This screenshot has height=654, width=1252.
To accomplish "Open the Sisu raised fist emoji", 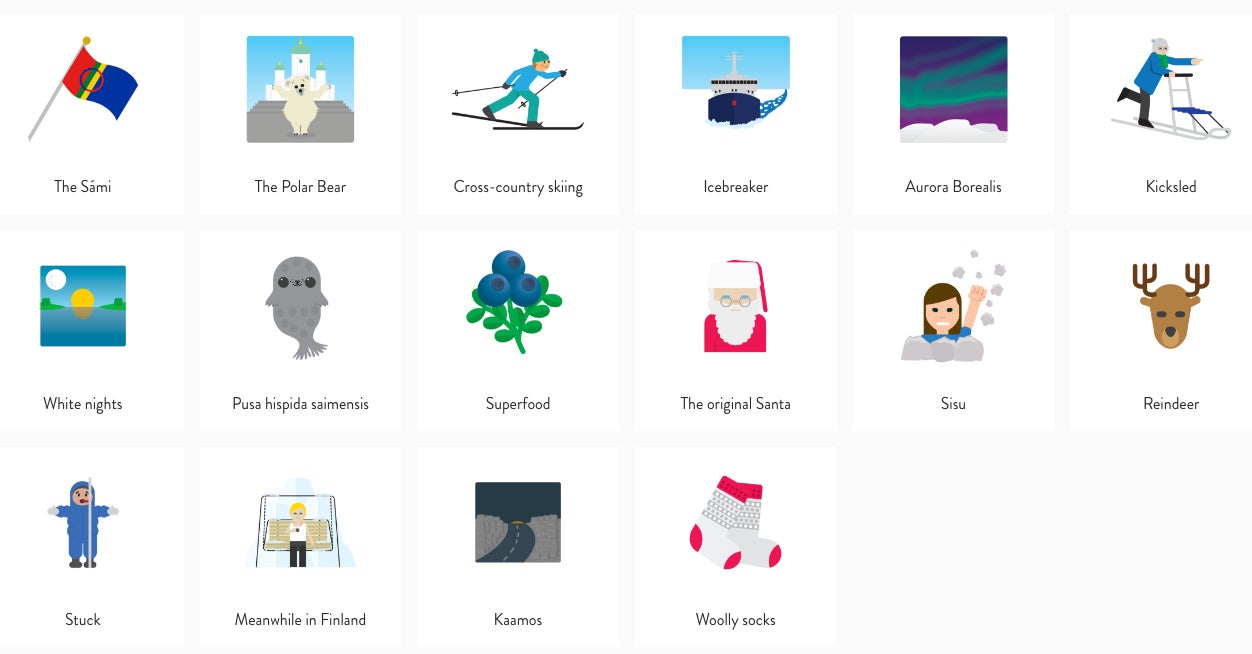I will click(x=953, y=306).
